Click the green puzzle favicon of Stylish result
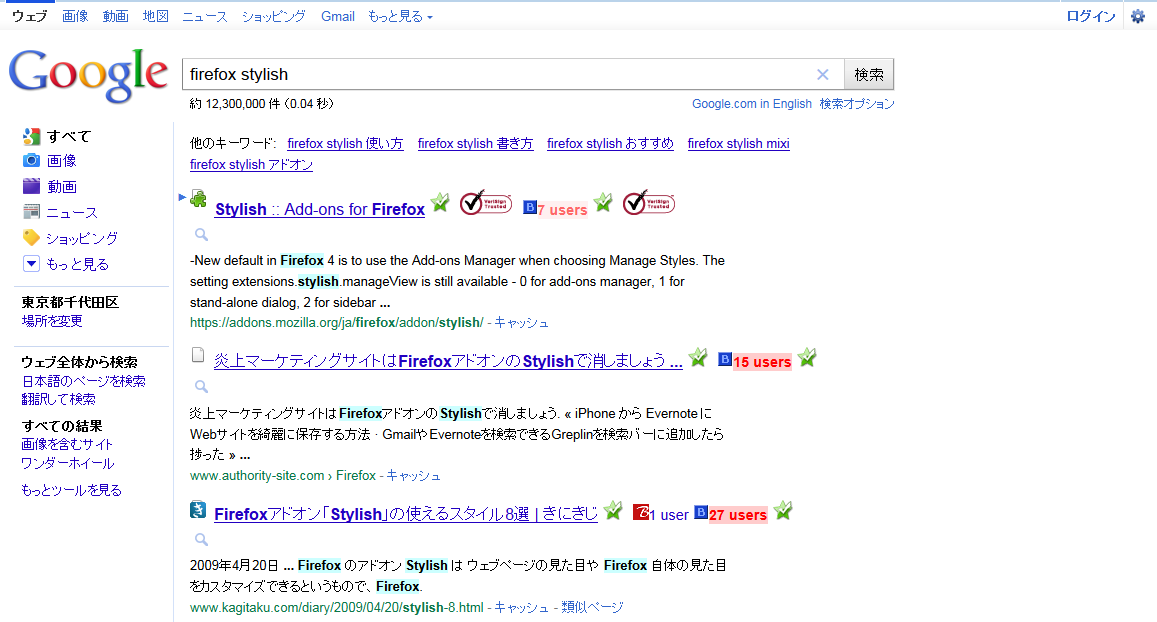1157x622 pixels. click(198, 198)
